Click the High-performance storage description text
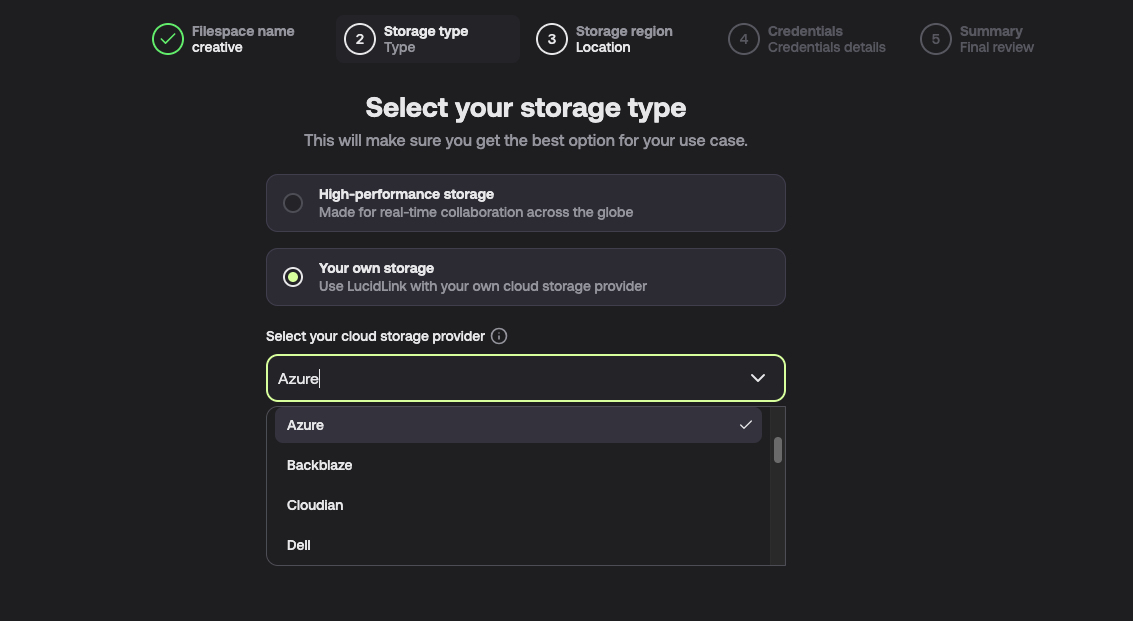1133x621 pixels. point(475,213)
